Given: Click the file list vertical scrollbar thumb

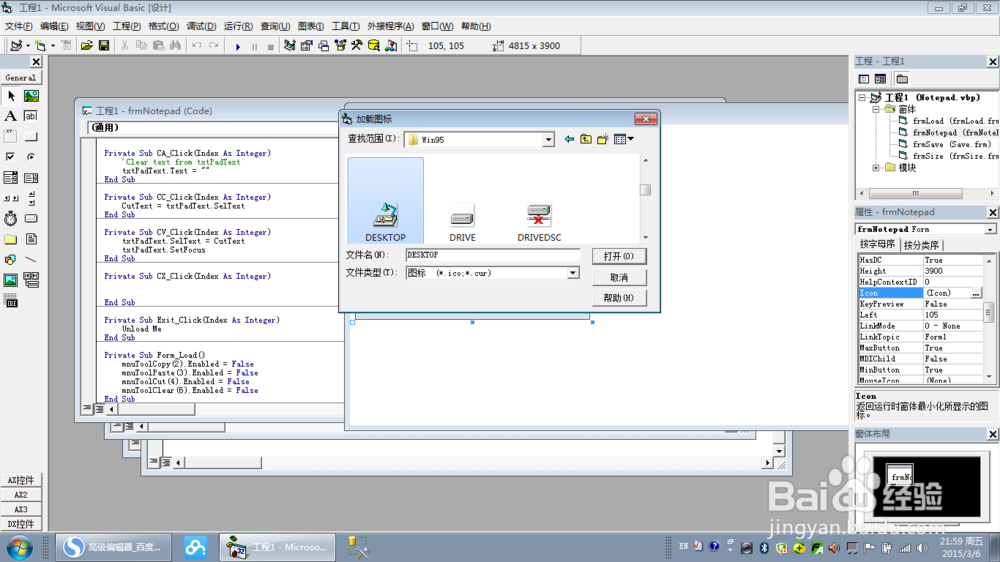Looking at the screenshot, I should tap(645, 189).
